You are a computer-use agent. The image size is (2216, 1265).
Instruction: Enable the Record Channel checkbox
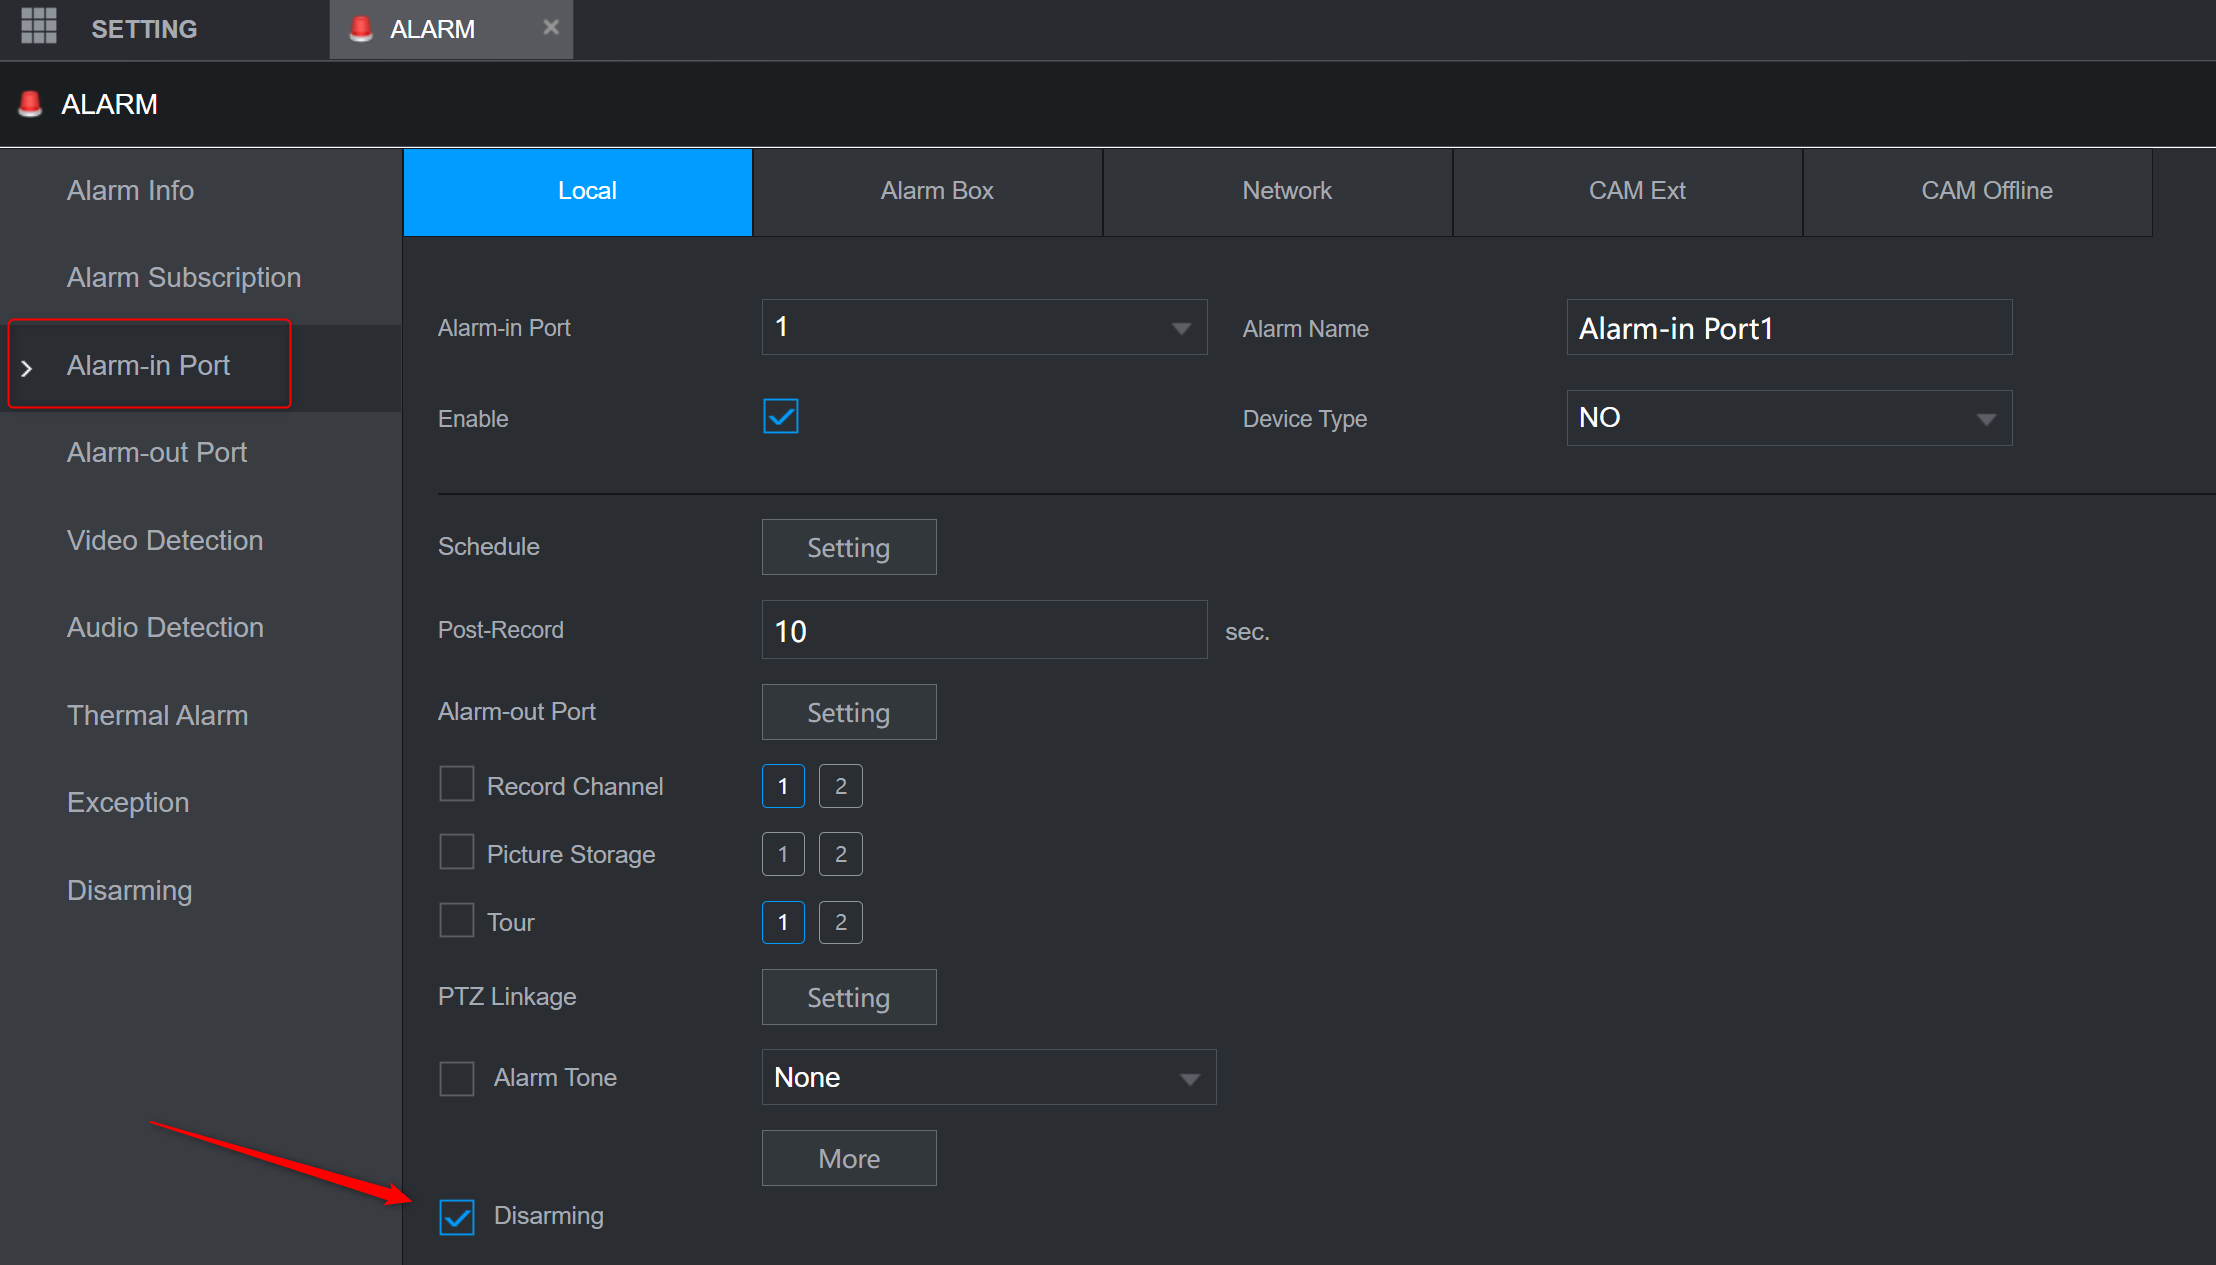click(457, 785)
